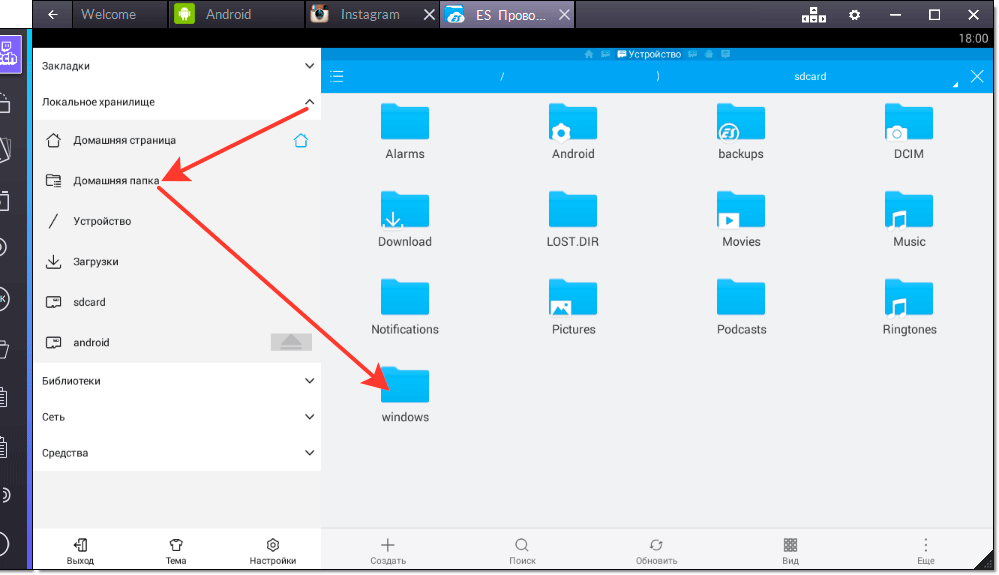Open the windows folder

405,395
